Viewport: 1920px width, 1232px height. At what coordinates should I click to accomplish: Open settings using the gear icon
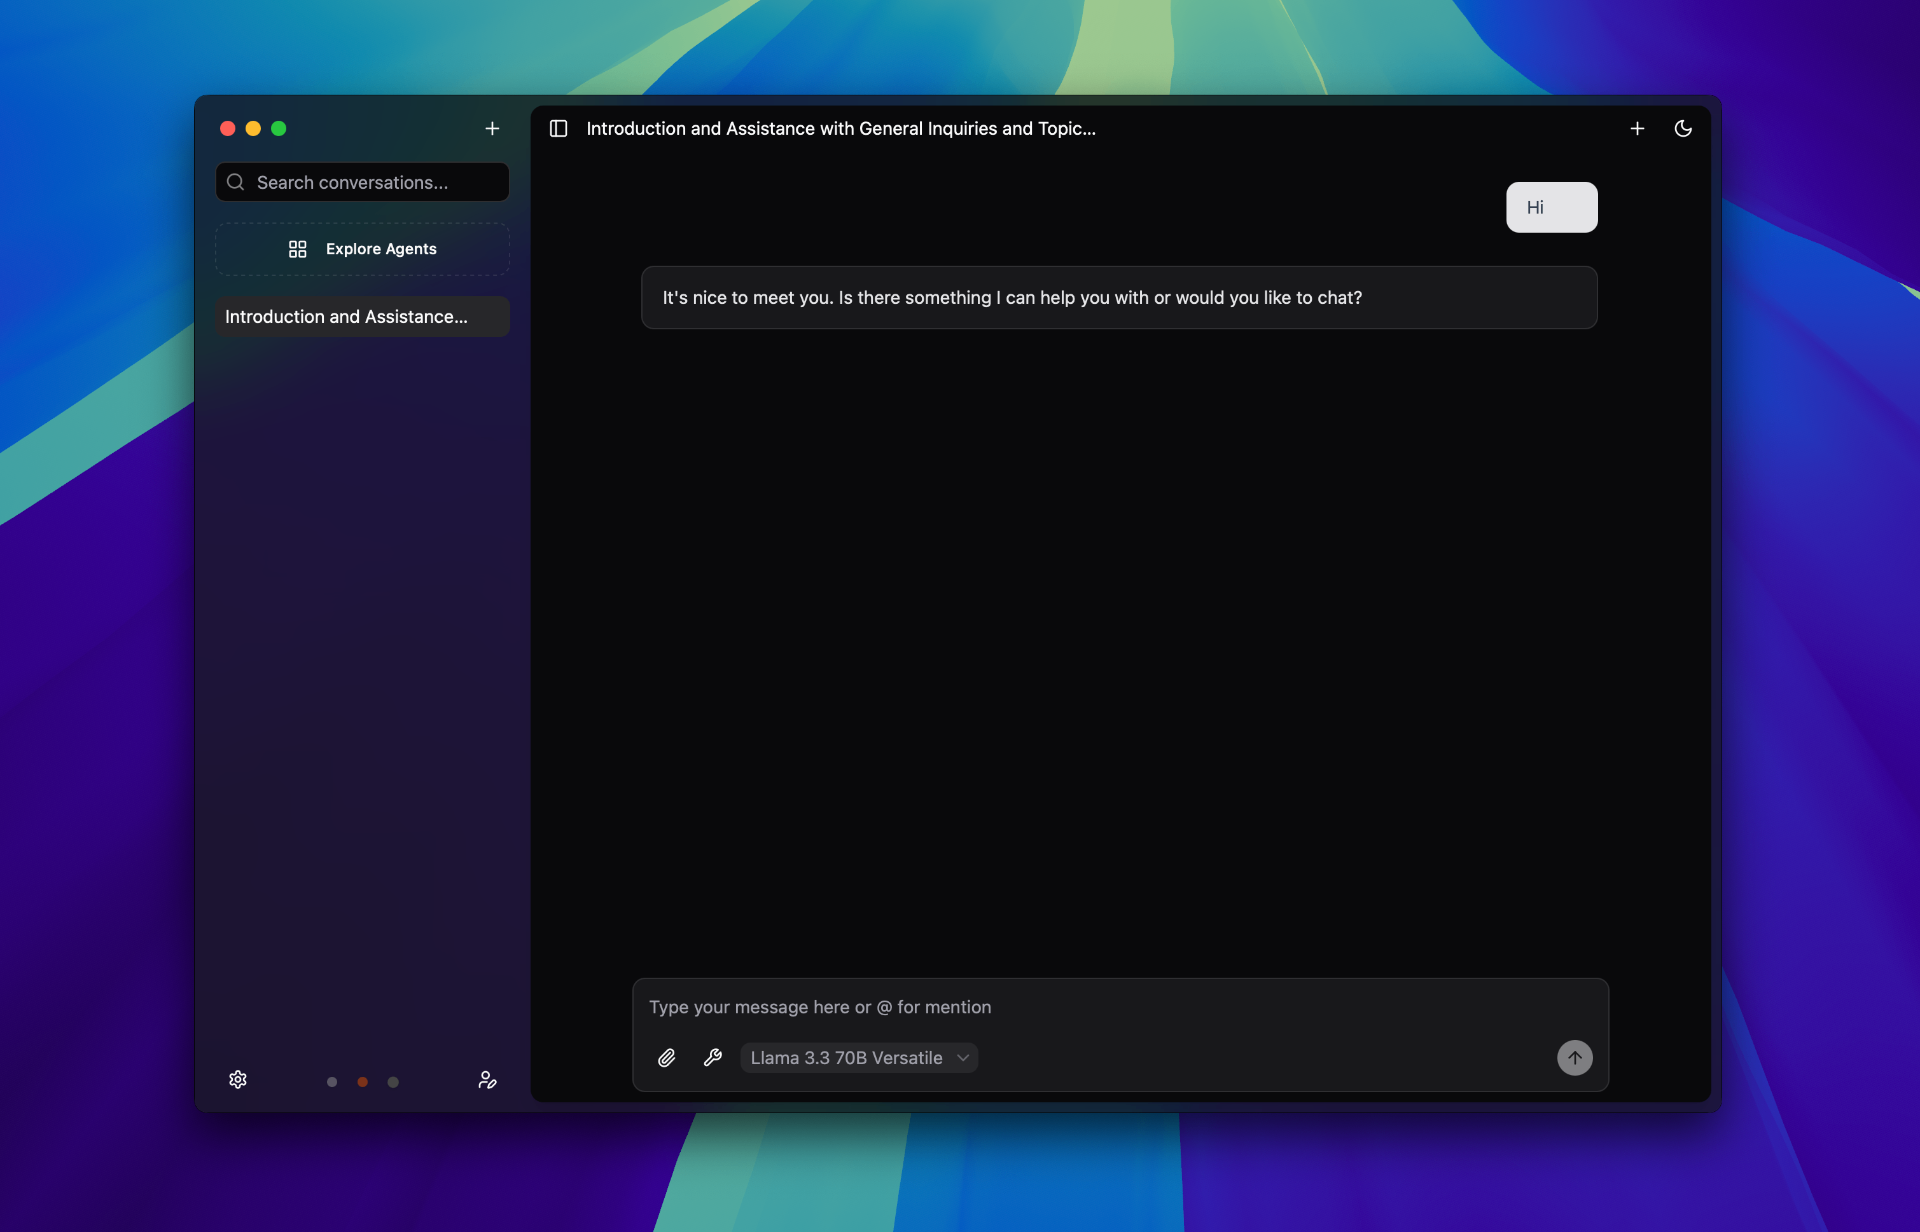click(x=237, y=1080)
